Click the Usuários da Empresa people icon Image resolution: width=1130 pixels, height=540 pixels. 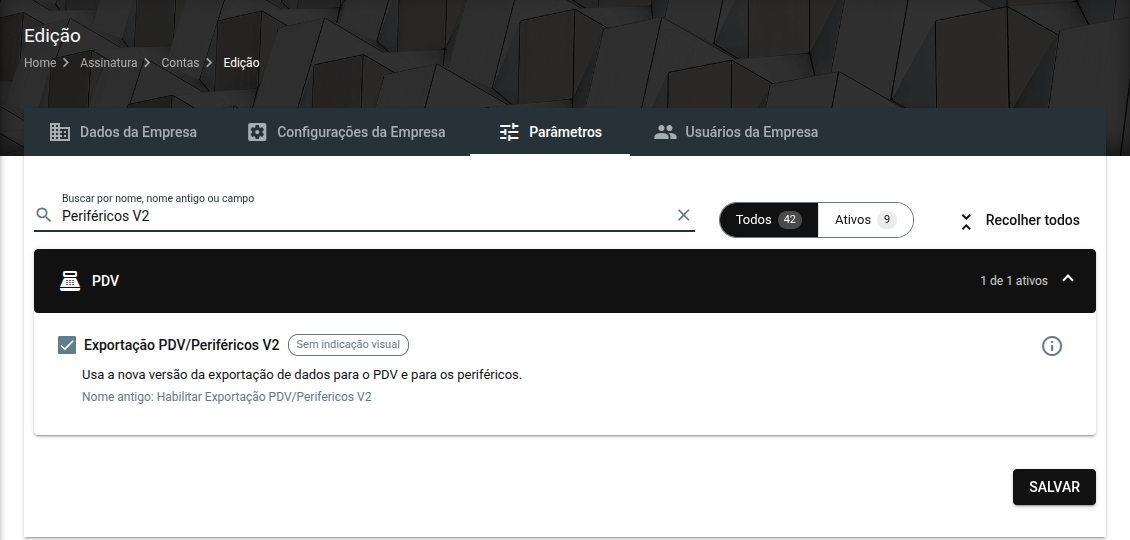click(665, 132)
